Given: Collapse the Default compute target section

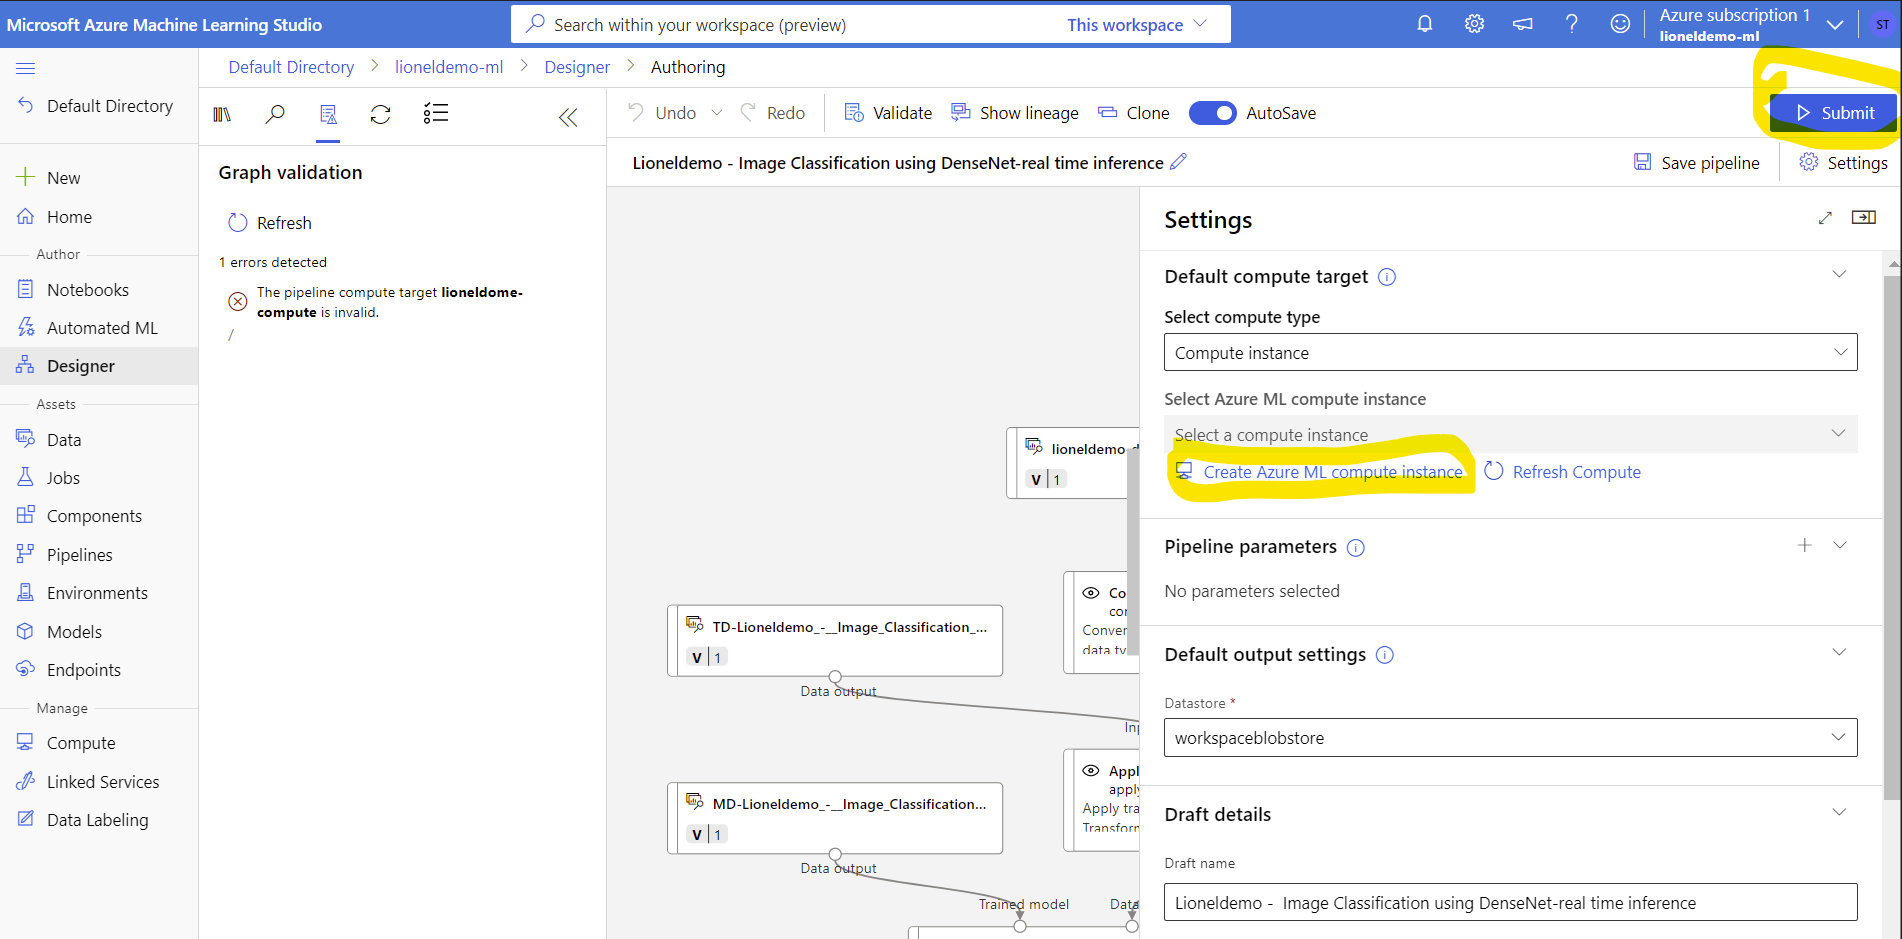Looking at the screenshot, I should tap(1839, 275).
